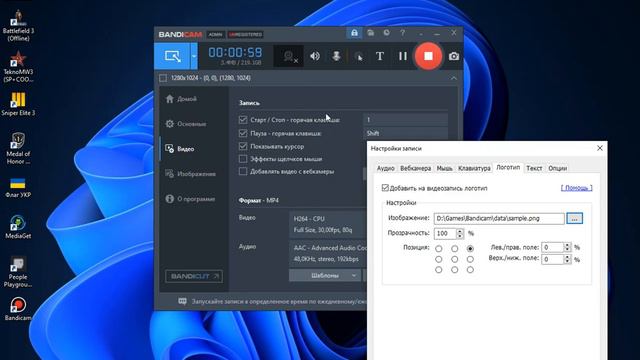Image resolution: width=640 pixels, height=360 pixels.
Task: Click the chat icon in Bandicam status bar
Action: pyautogui.click(x=182, y=301)
